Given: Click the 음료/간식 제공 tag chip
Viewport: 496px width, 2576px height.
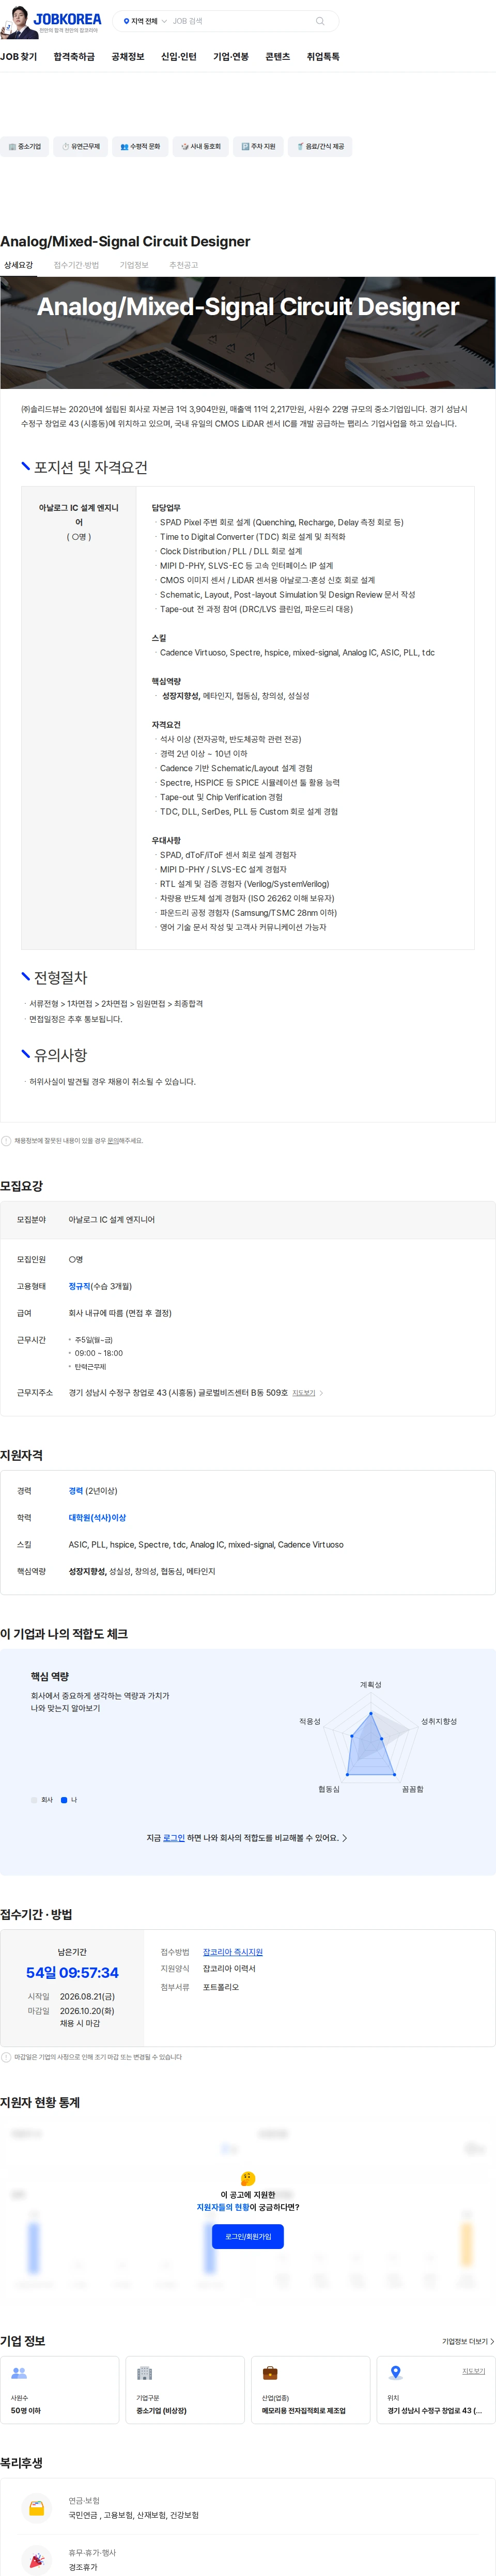Looking at the screenshot, I should tap(320, 147).
